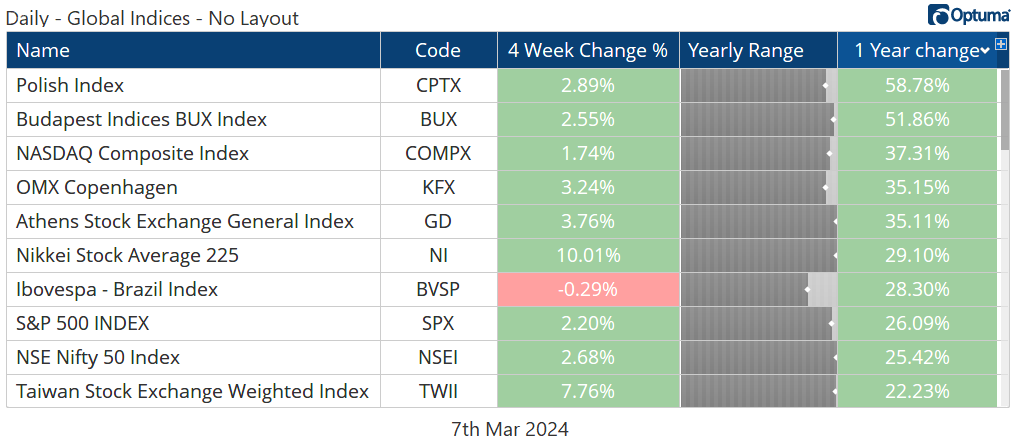Screen dimensions: 1016x444
Task: Click the Ibovespa yearly range bar
Action: click(758, 290)
